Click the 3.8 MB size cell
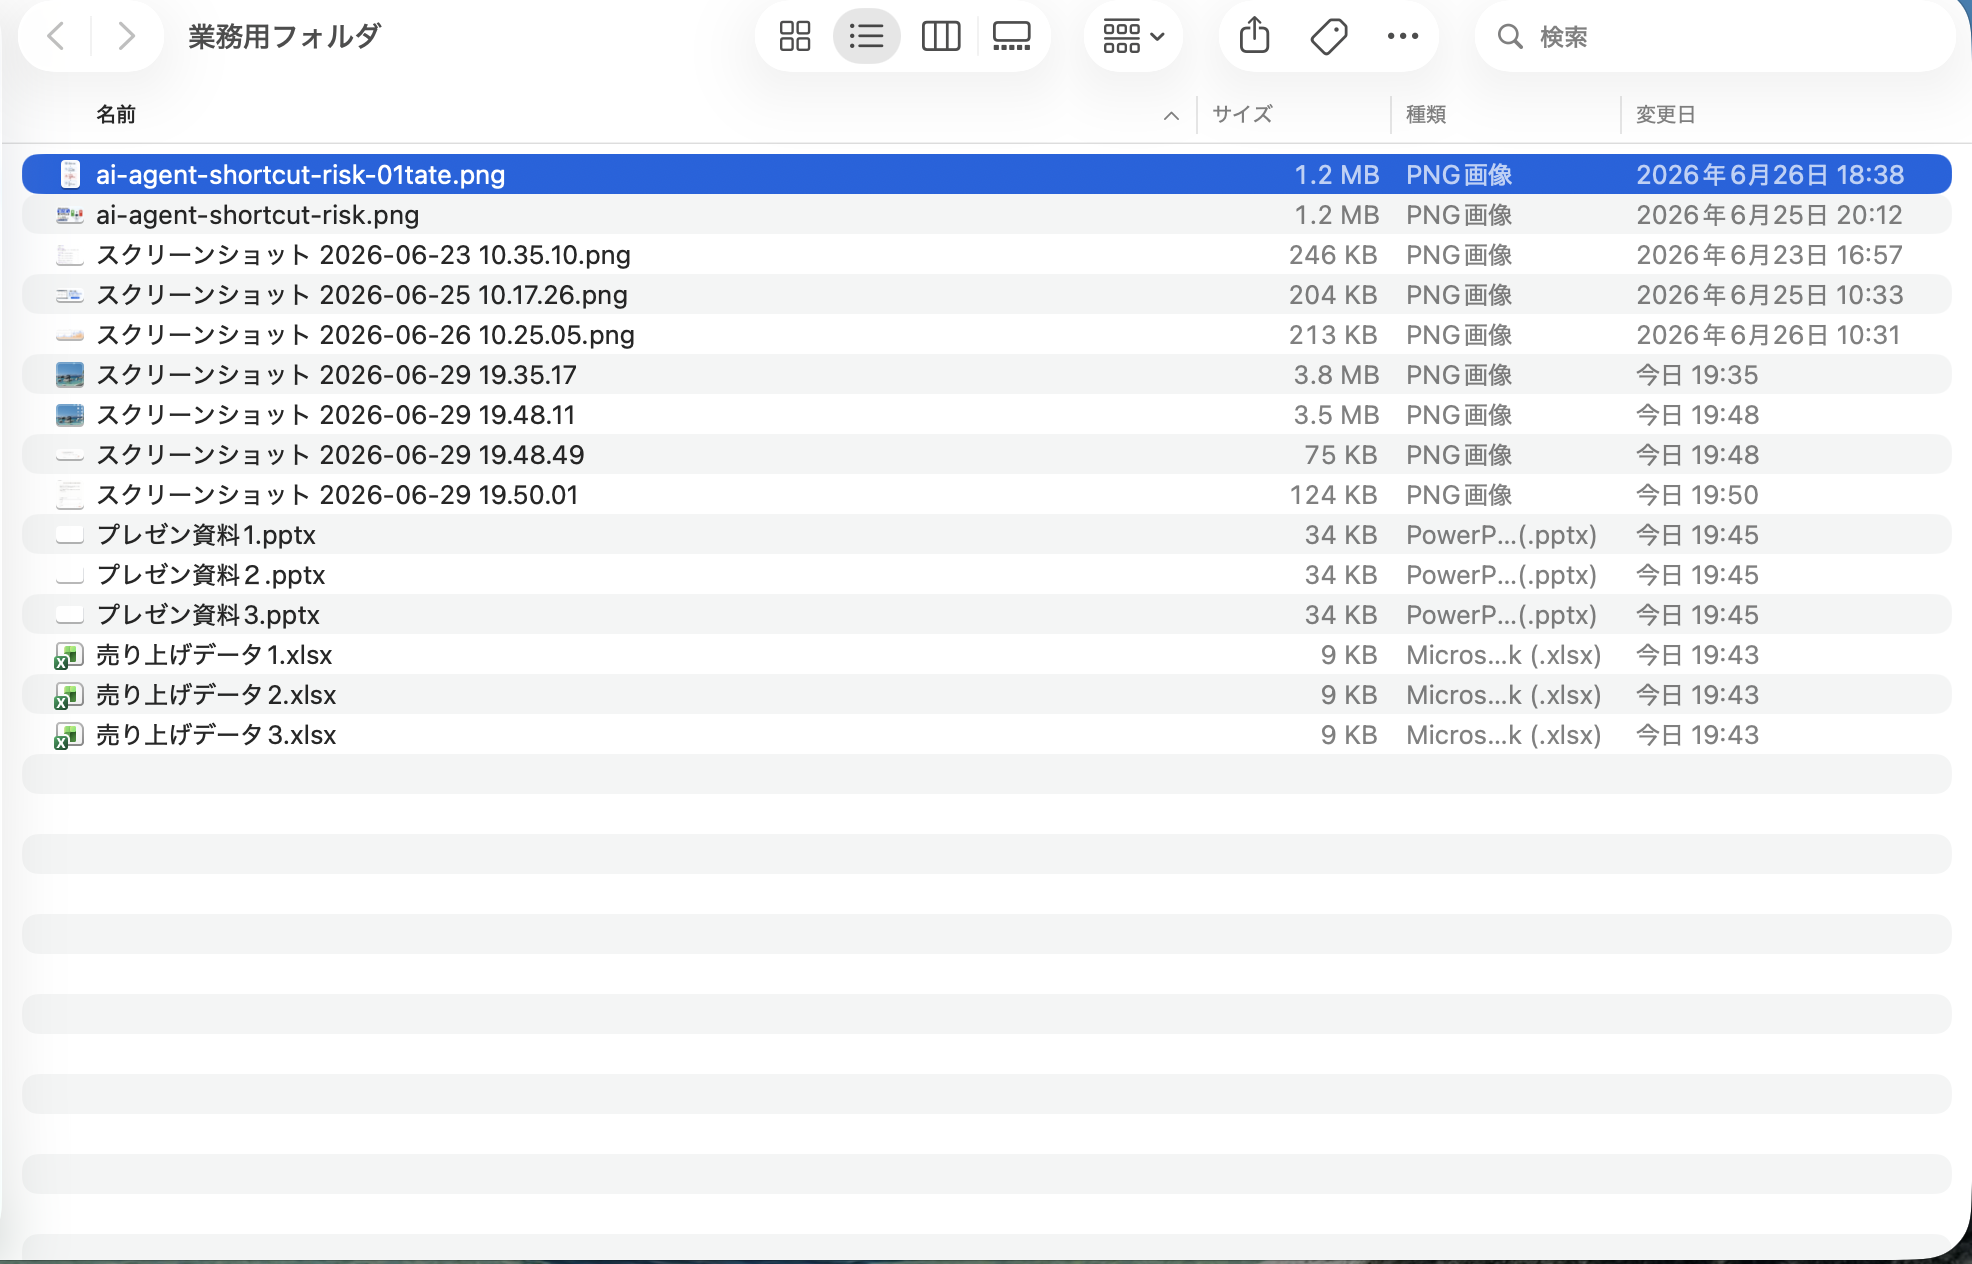 click(1336, 375)
